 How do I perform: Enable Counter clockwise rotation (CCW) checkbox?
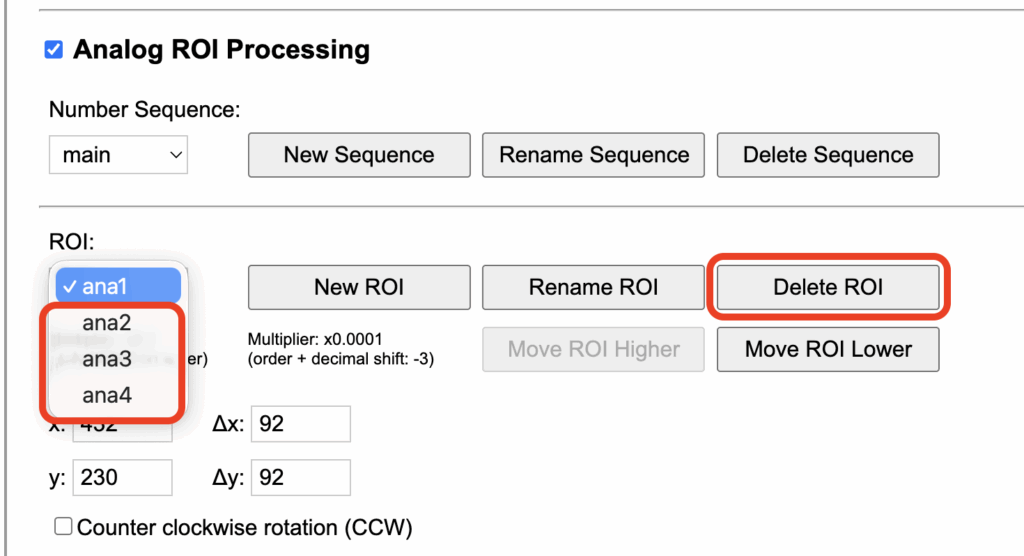tap(63, 527)
